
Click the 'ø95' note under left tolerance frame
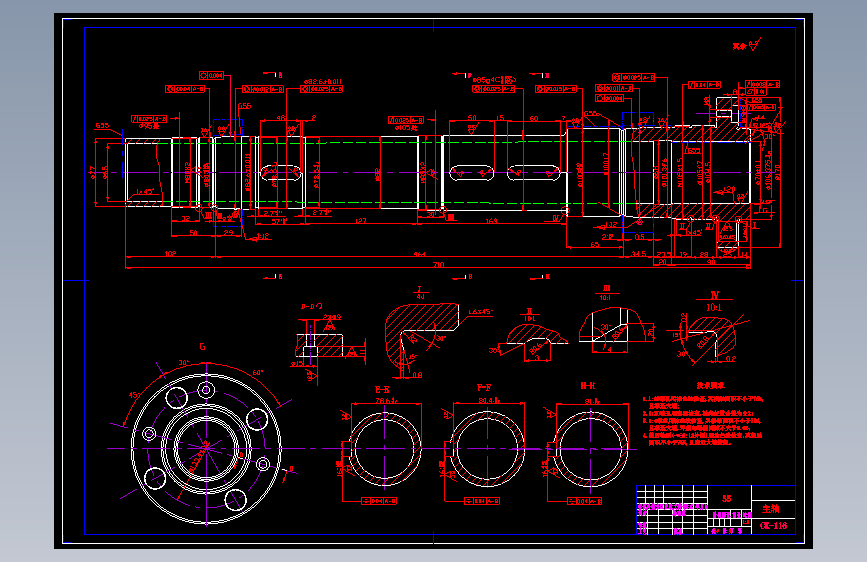[148, 126]
